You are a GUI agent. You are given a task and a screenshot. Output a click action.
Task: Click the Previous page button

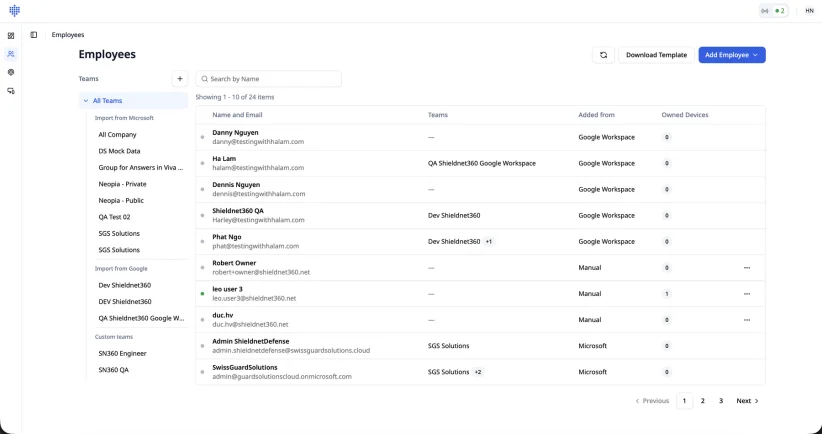click(x=652, y=401)
